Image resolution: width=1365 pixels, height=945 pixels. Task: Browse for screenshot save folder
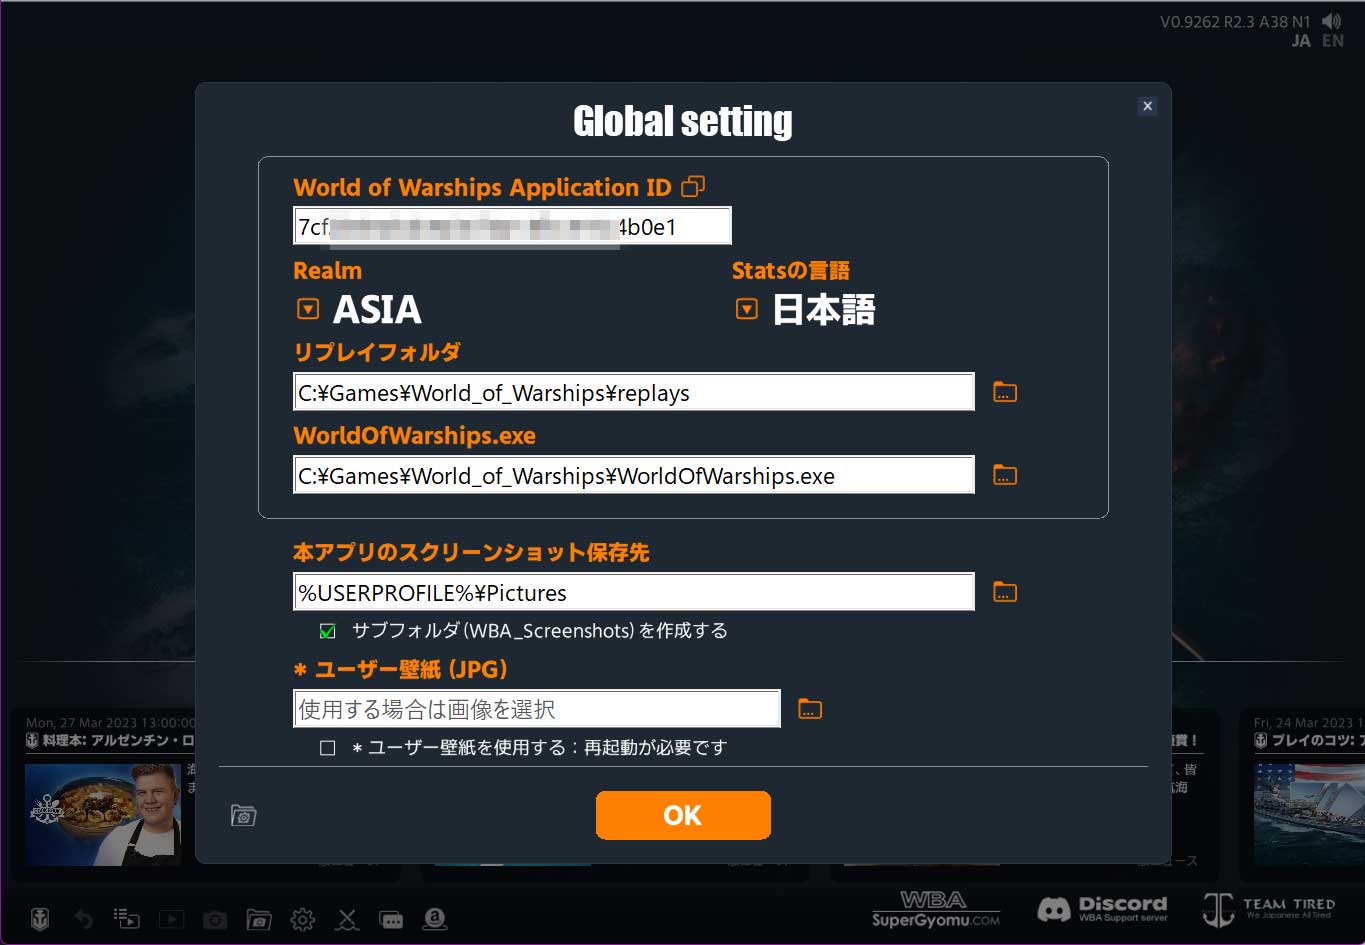tap(1005, 592)
